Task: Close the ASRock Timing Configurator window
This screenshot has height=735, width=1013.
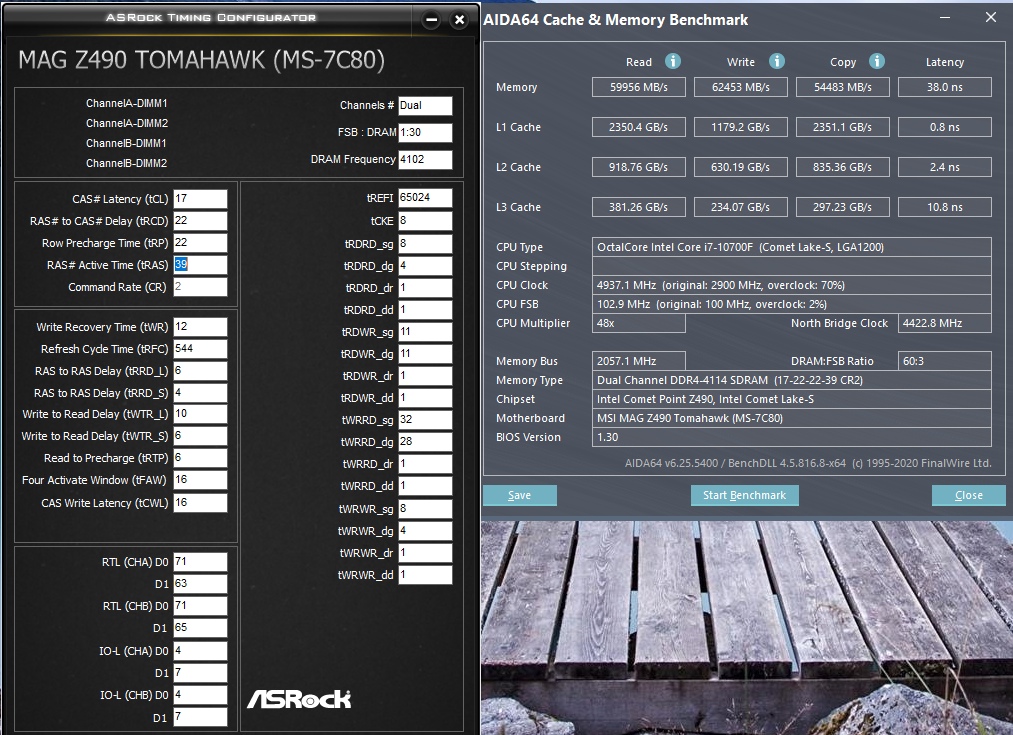Action: point(459,20)
